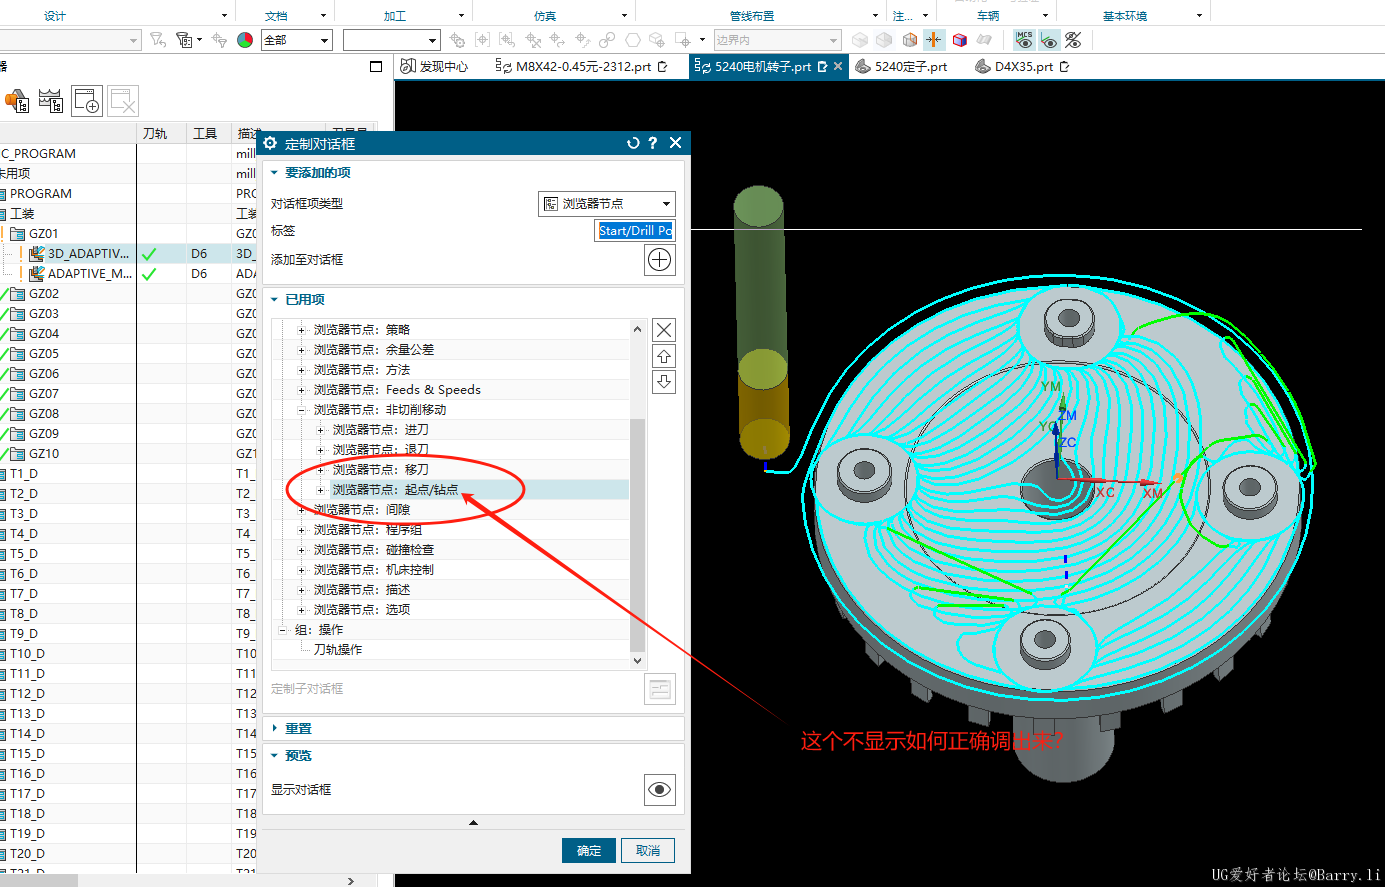Collapse 浏览器节点: 非切削移动 node
This screenshot has height=887, width=1385.
click(x=301, y=410)
